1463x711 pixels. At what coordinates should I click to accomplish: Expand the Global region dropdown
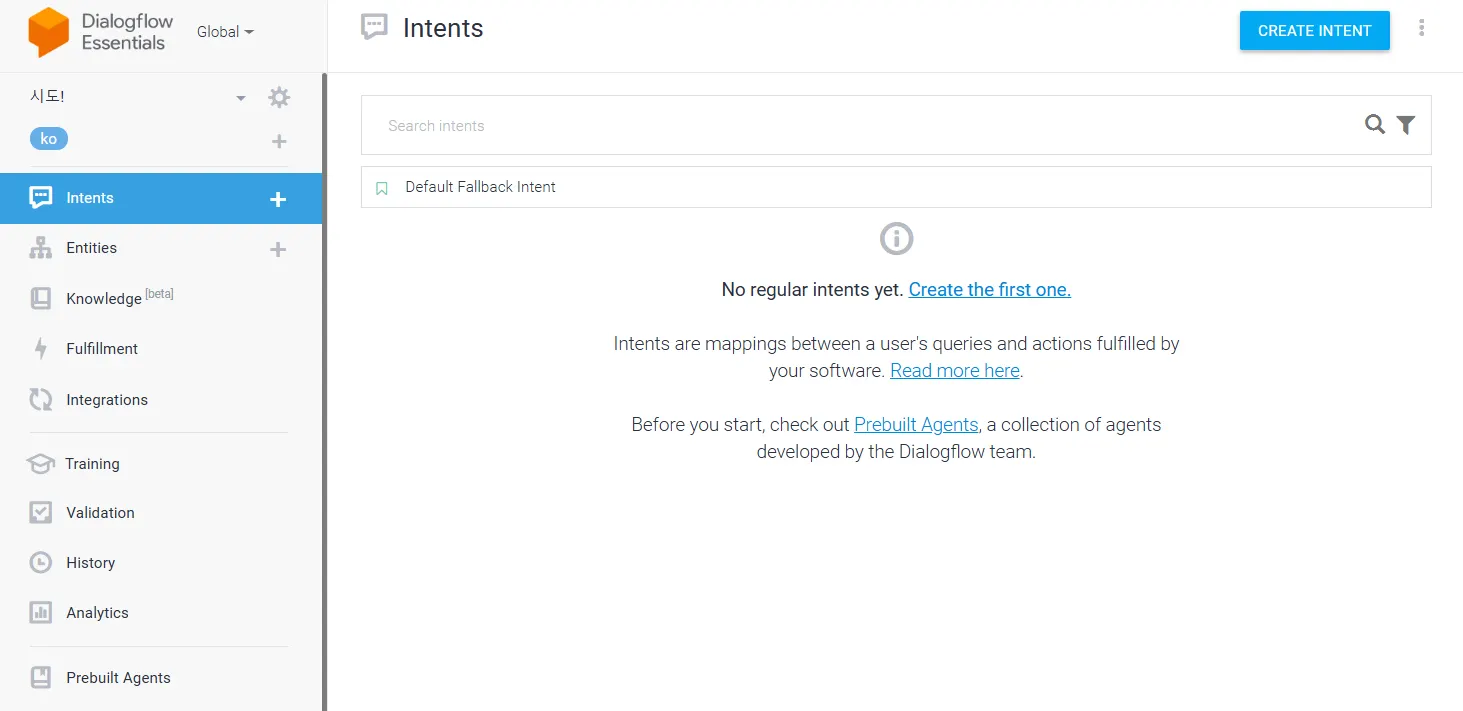(225, 32)
